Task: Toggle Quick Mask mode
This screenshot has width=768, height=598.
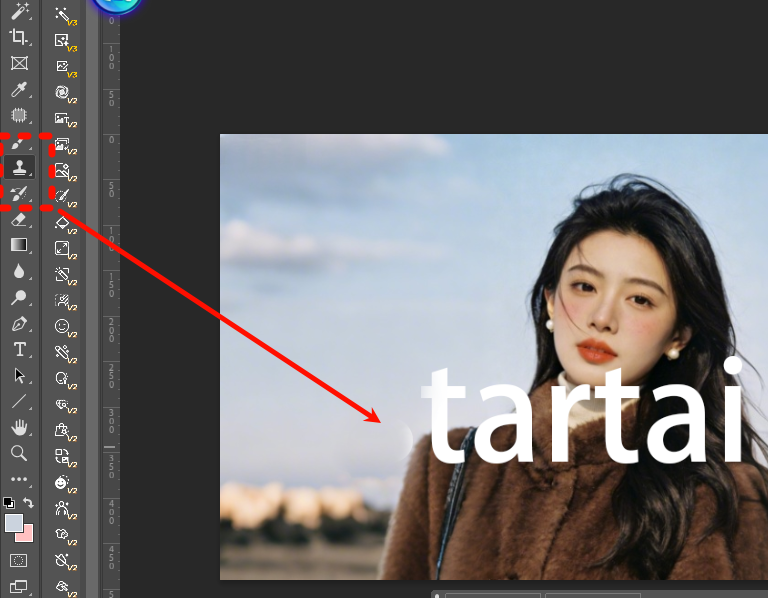Action: tap(19, 560)
